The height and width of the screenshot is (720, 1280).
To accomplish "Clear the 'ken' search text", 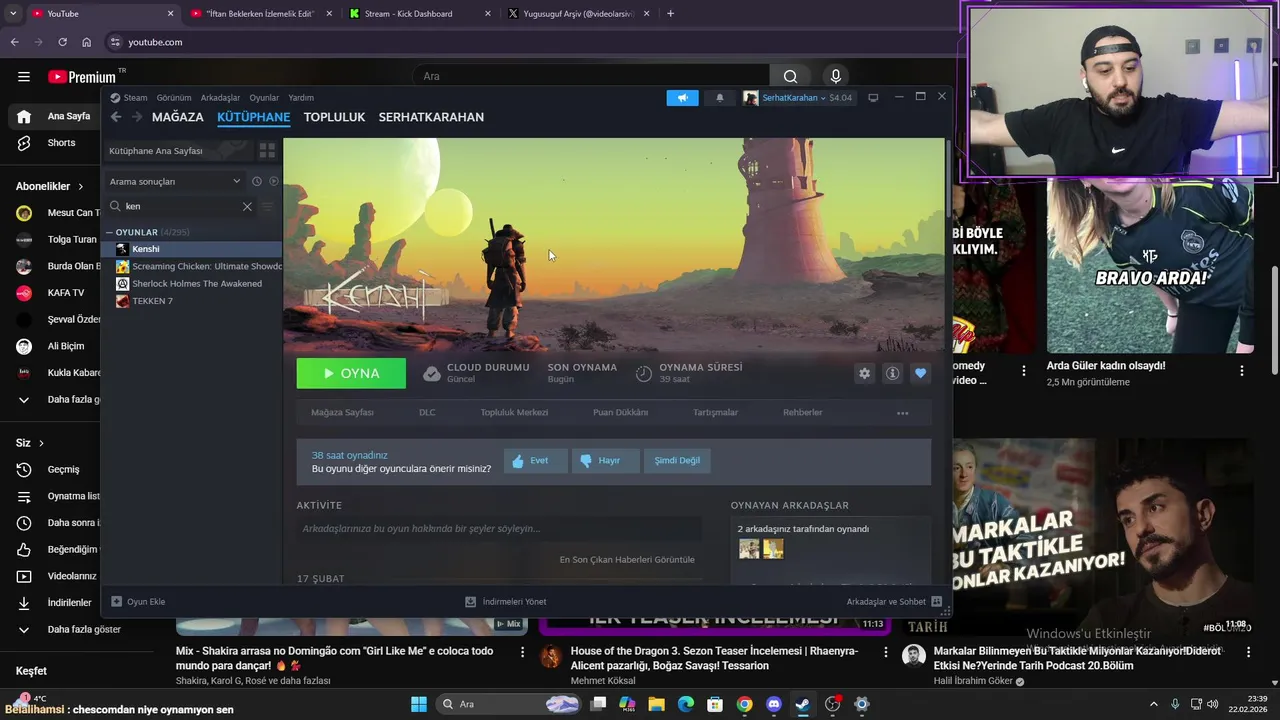I will [247, 206].
